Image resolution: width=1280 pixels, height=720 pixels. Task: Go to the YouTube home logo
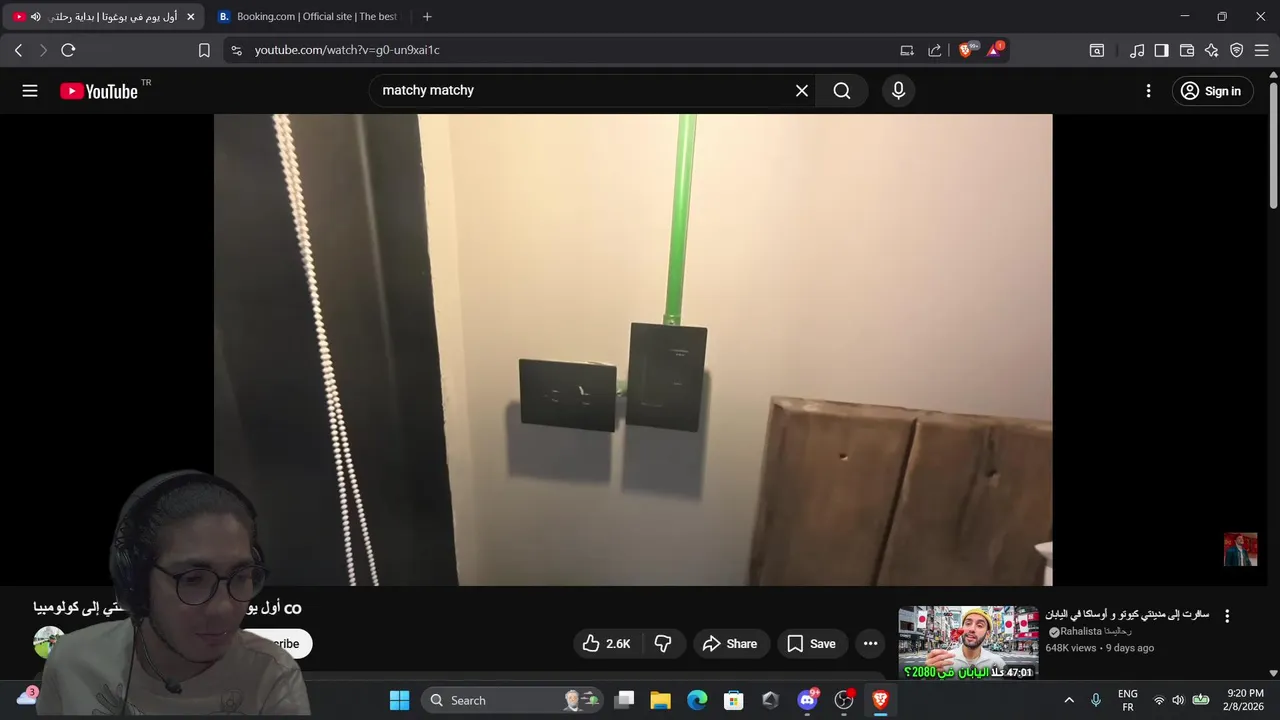tap(98, 91)
